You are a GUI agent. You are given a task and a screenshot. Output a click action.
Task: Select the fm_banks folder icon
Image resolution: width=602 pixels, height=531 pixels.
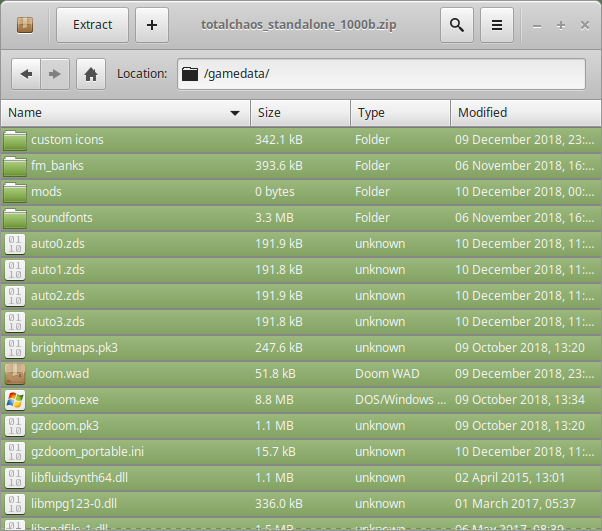[15, 166]
